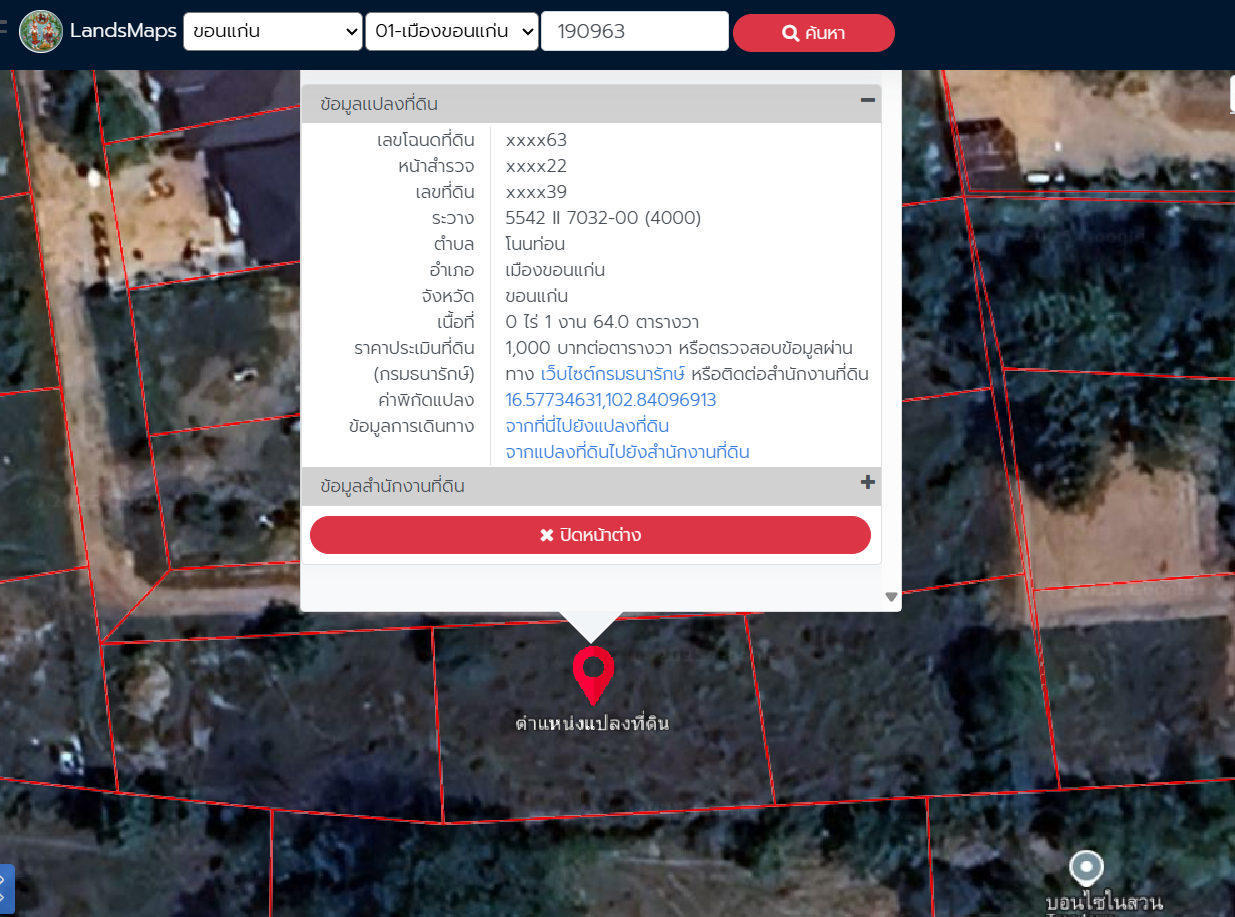Collapse parcel info using the minus icon
Viewport: 1235px width, 917px height.
pos(867,100)
